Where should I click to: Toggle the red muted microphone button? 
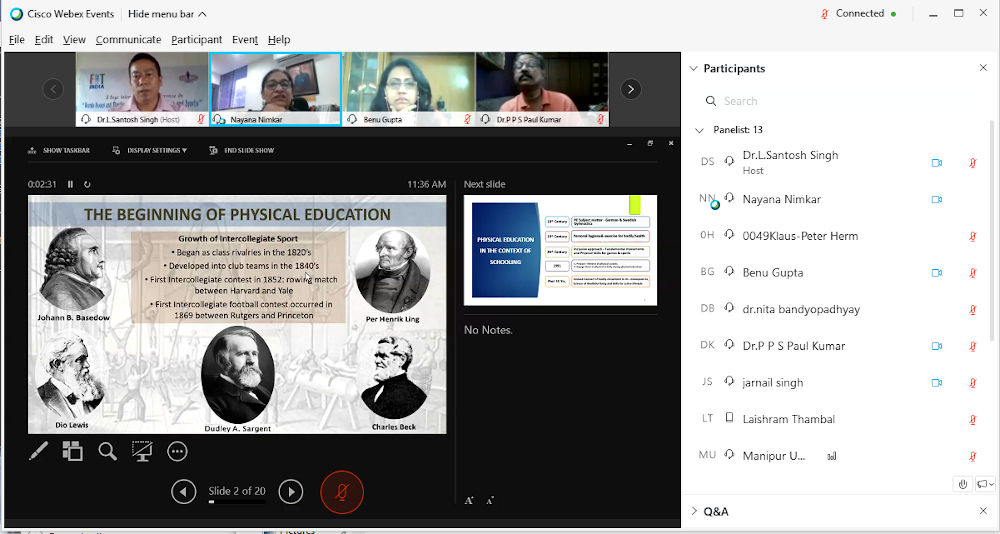pyautogui.click(x=342, y=492)
